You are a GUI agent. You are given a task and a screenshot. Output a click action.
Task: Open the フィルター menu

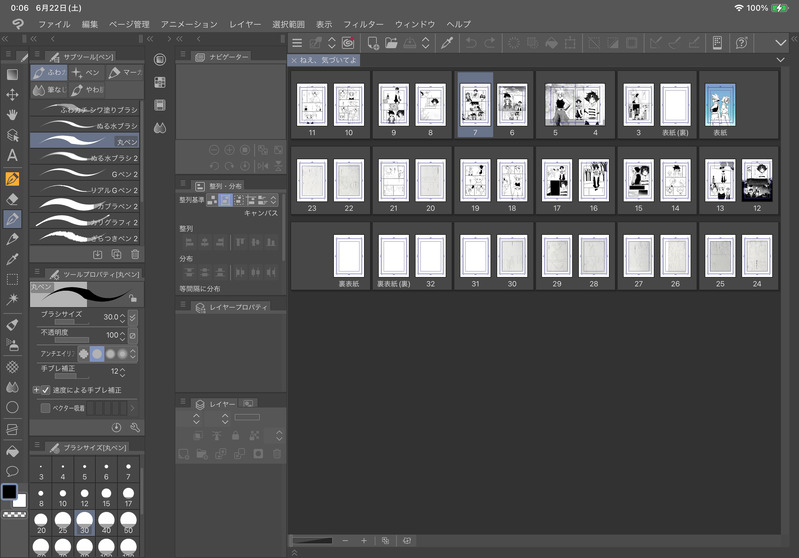click(362, 23)
